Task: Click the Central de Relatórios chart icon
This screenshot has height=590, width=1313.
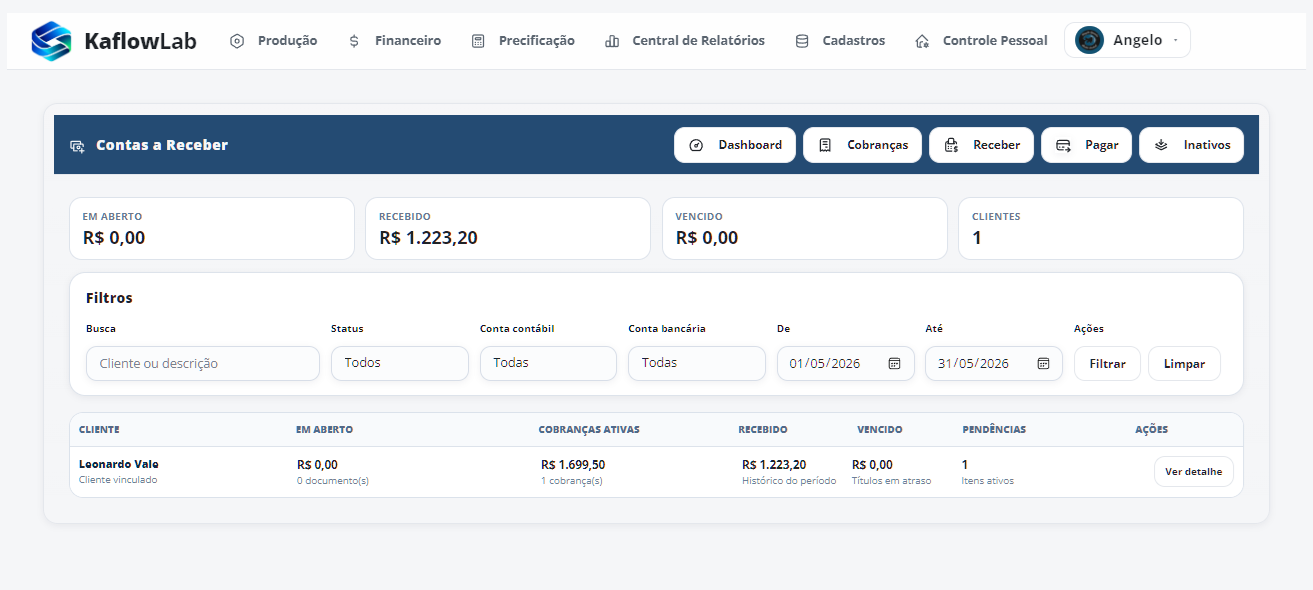Action: tap(612, 41)
